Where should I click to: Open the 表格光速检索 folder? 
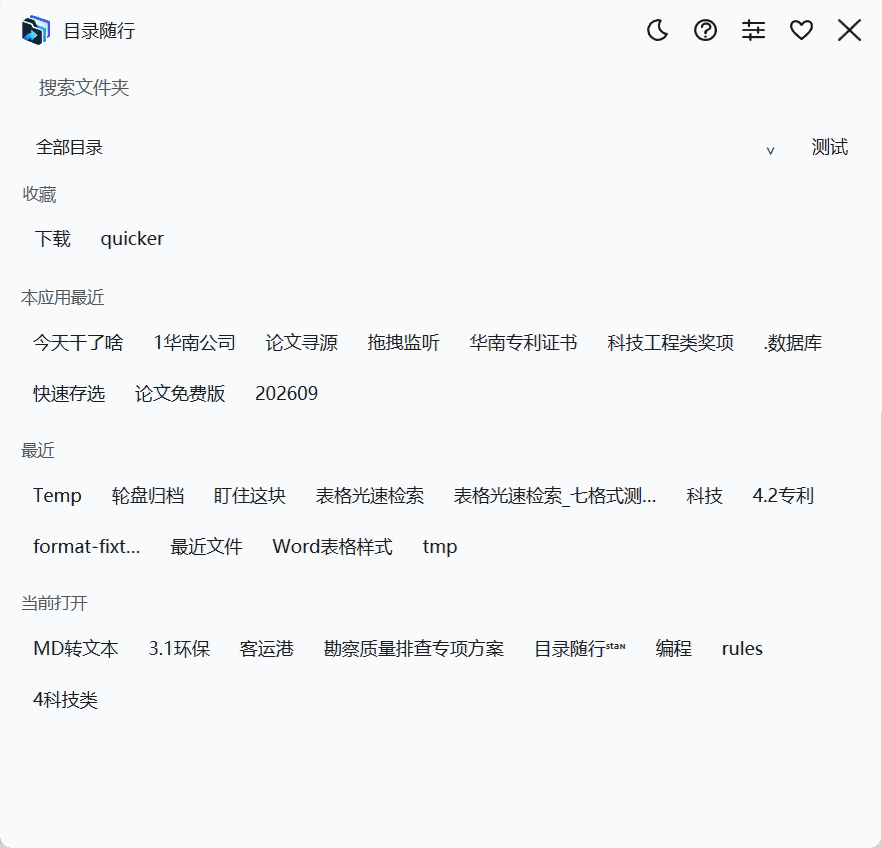point(370,496)
